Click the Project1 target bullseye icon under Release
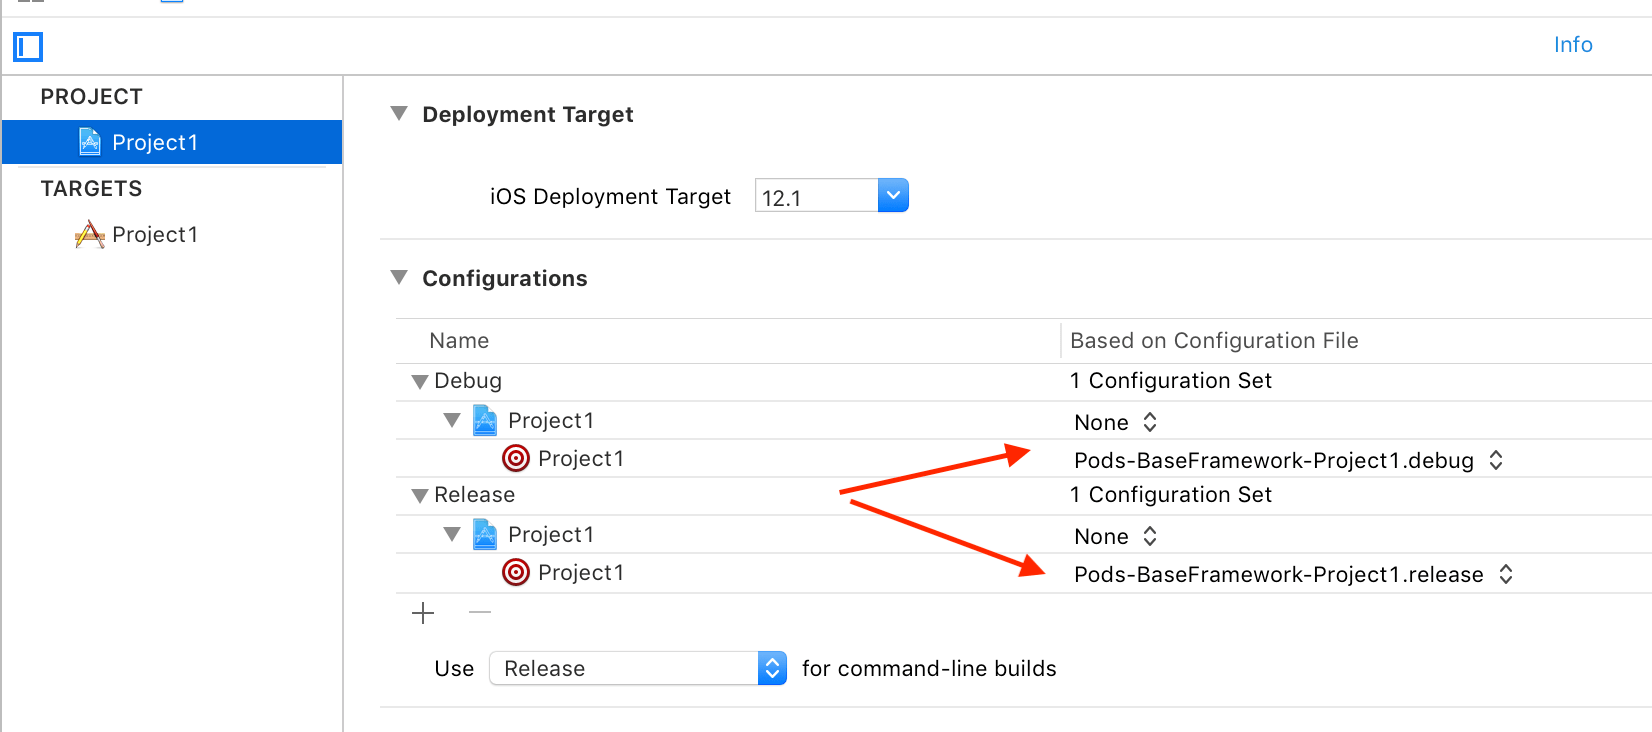This screenshot has width=1652, height=732. click(x=516, y=572)
